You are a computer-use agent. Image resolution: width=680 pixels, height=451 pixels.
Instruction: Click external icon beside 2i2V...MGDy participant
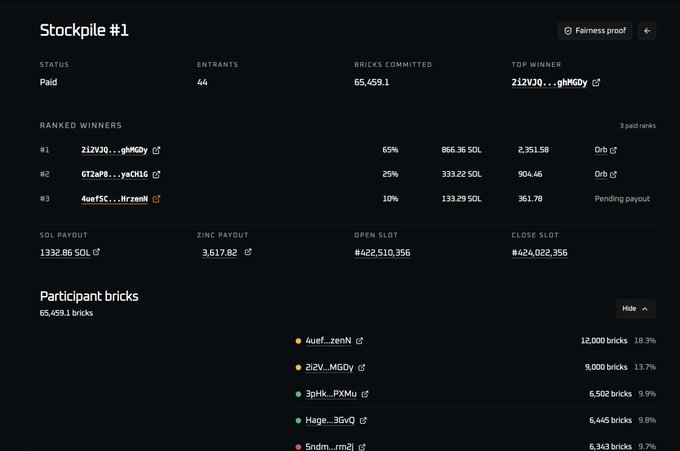pos(362,367)
